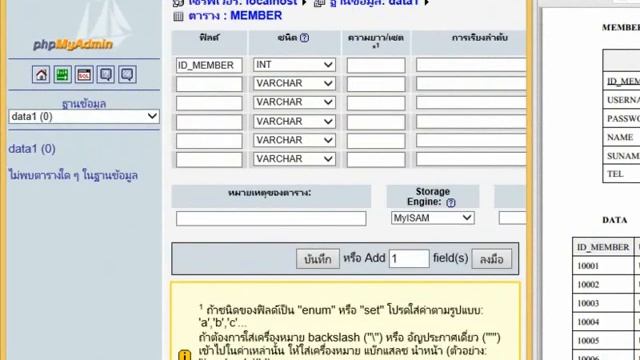Click field name input in fifth row
Viewport: 640px width, 360px height.
pos(209,141)
